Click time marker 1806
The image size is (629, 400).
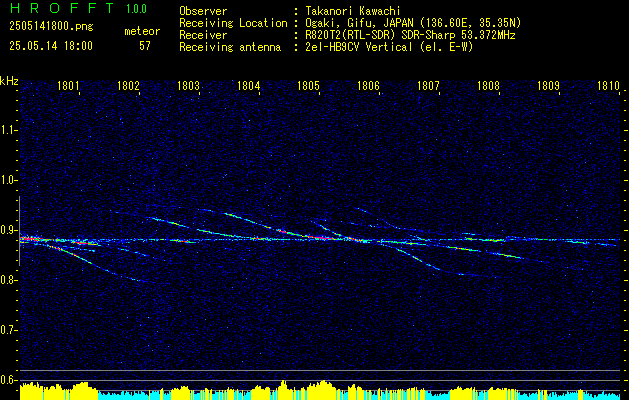click(x=368, y=86)
